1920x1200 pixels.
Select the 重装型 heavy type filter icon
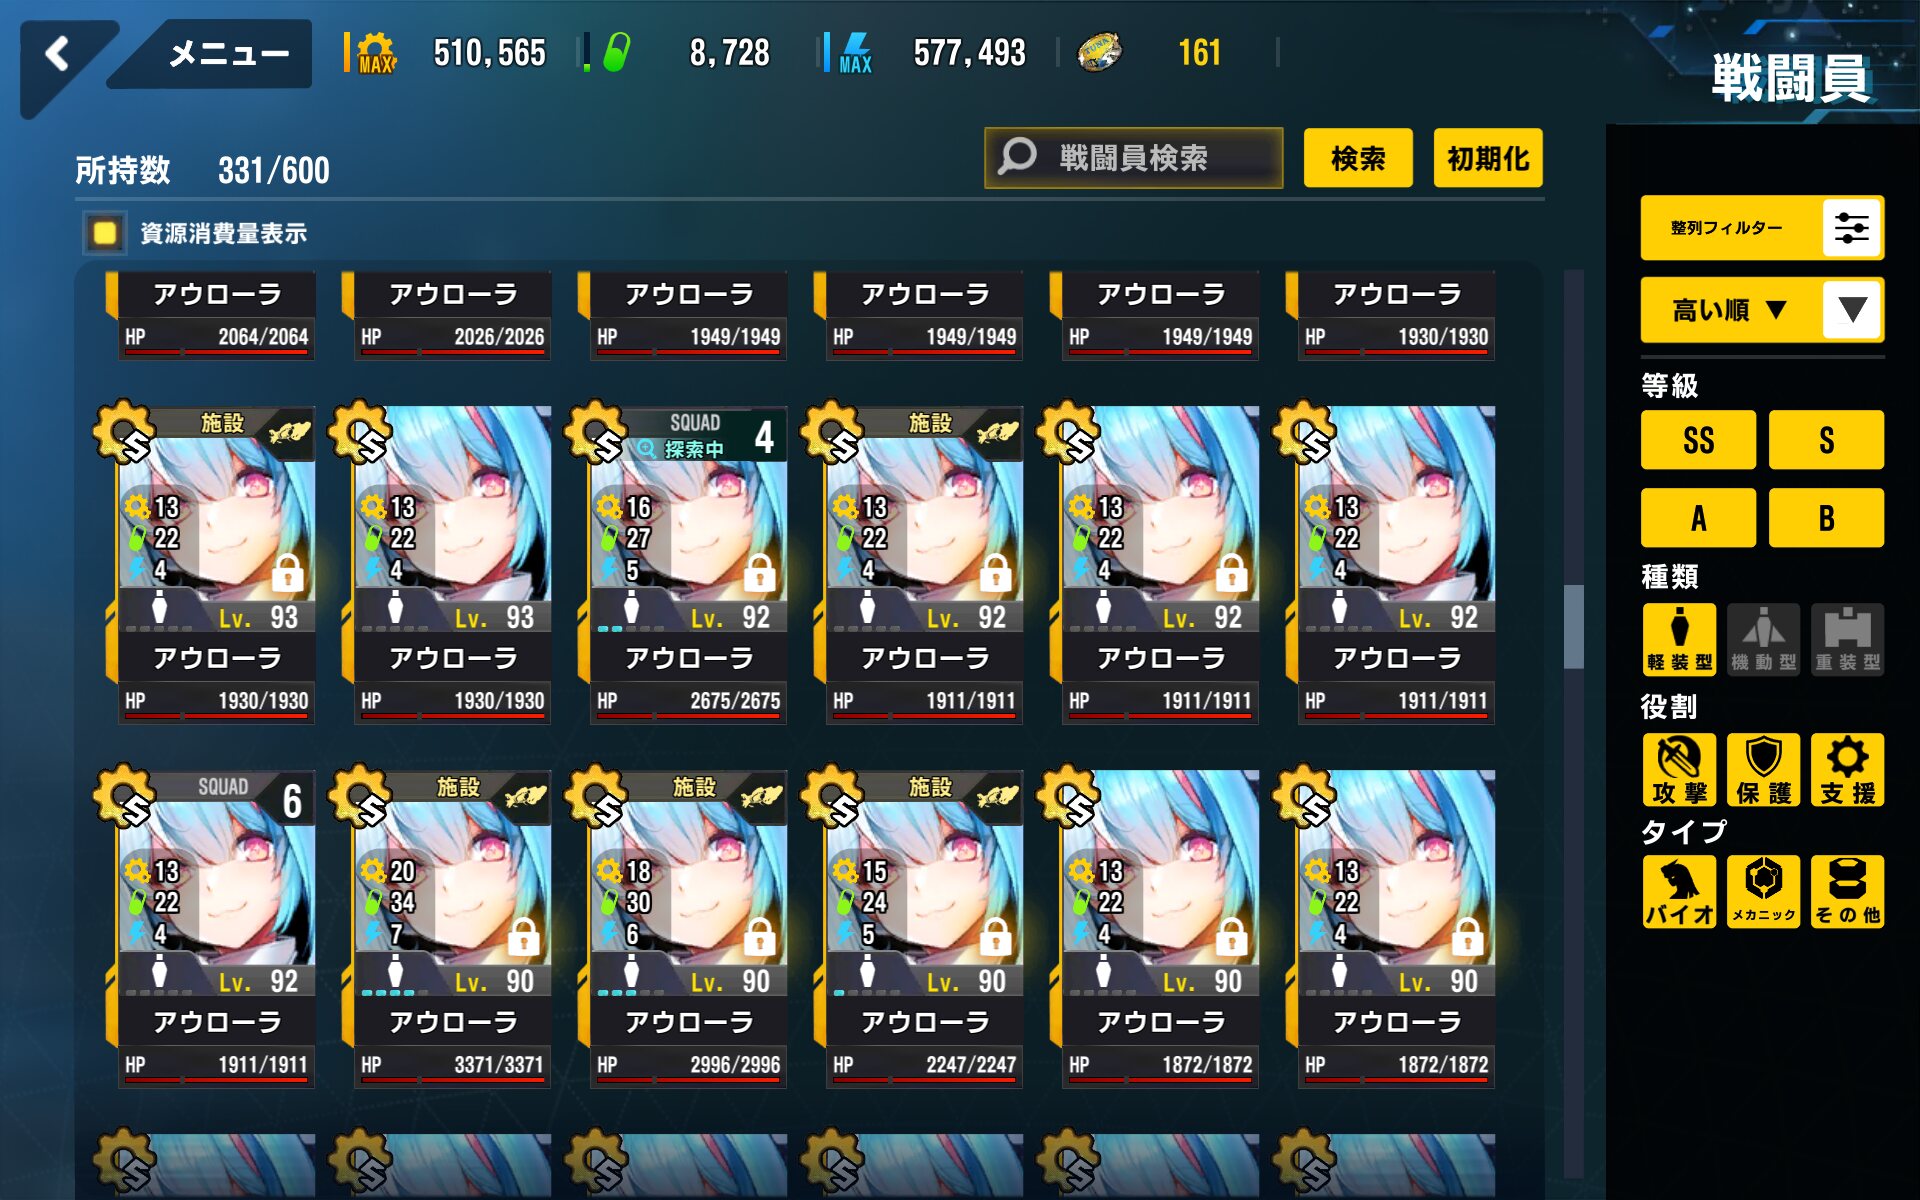point(1847,639)
